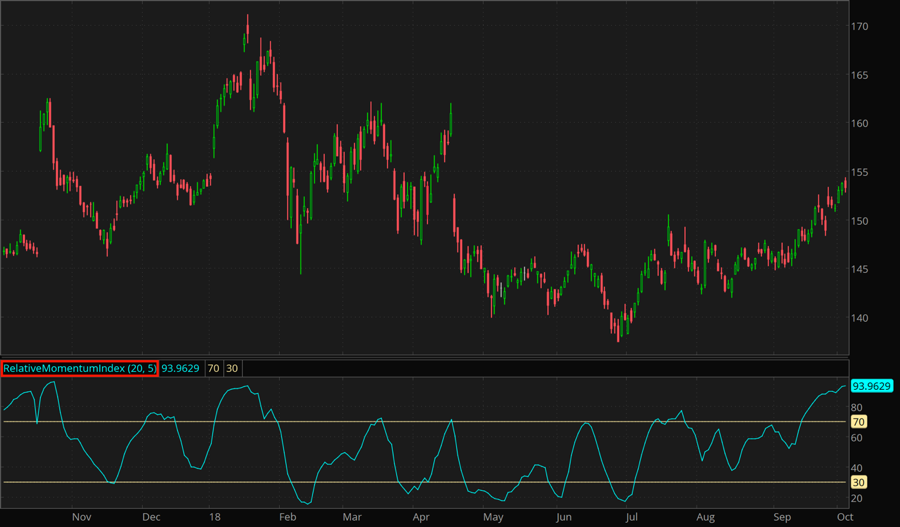The width and height of the screenshot is (900, 527).
Task: Select the 70 overbought value in study header
Action: [x=213, y=368]
